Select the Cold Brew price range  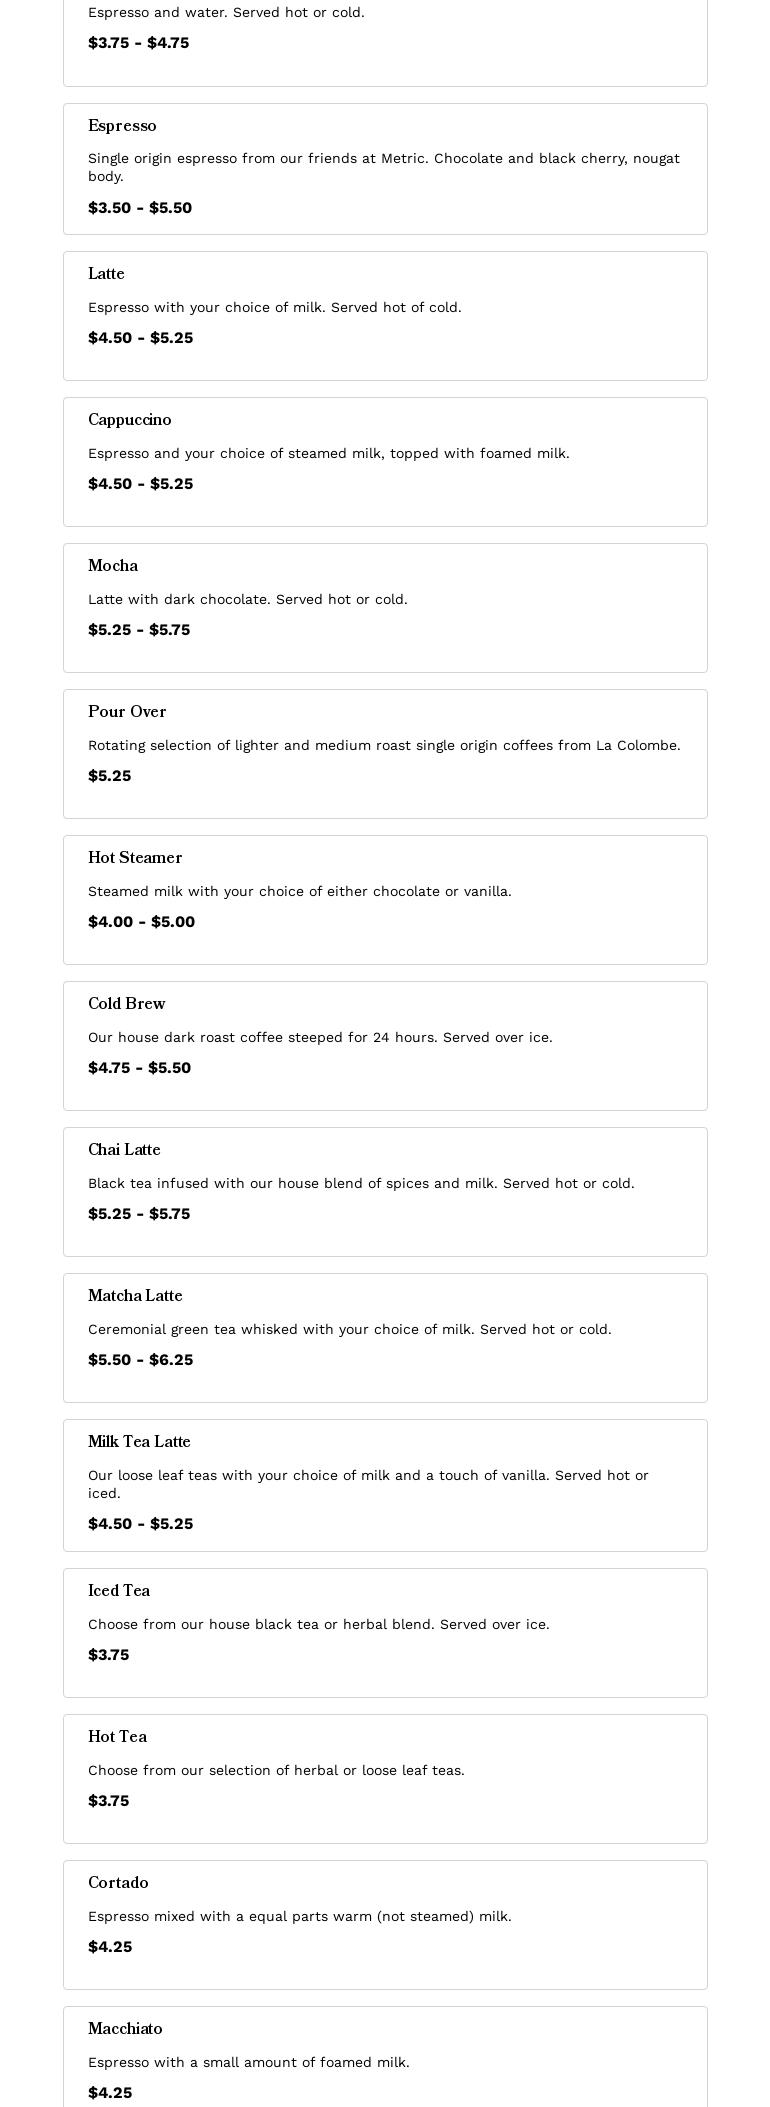point(140,1068)
